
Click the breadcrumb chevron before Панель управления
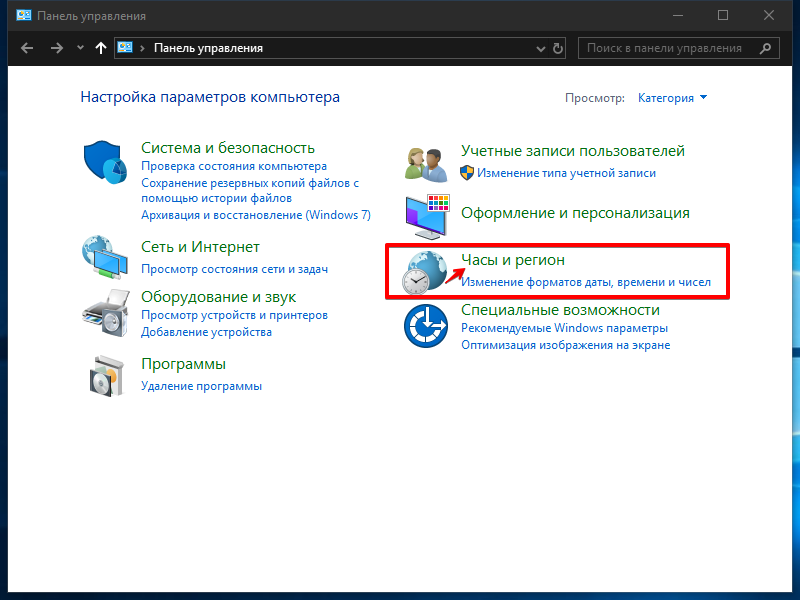pos(143,48)
